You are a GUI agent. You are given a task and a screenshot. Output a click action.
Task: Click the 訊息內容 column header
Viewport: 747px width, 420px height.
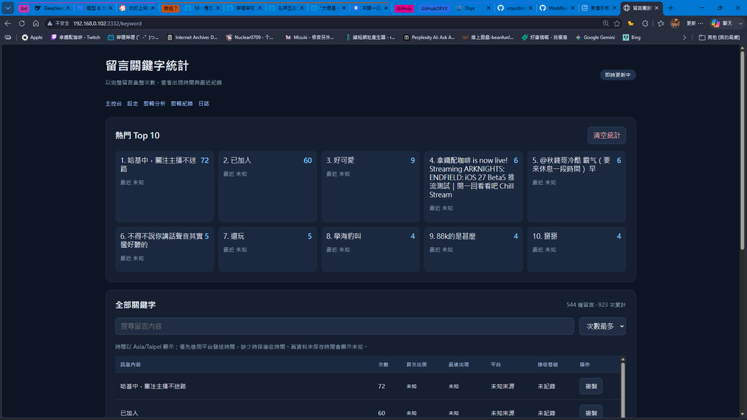pos(130,364)
